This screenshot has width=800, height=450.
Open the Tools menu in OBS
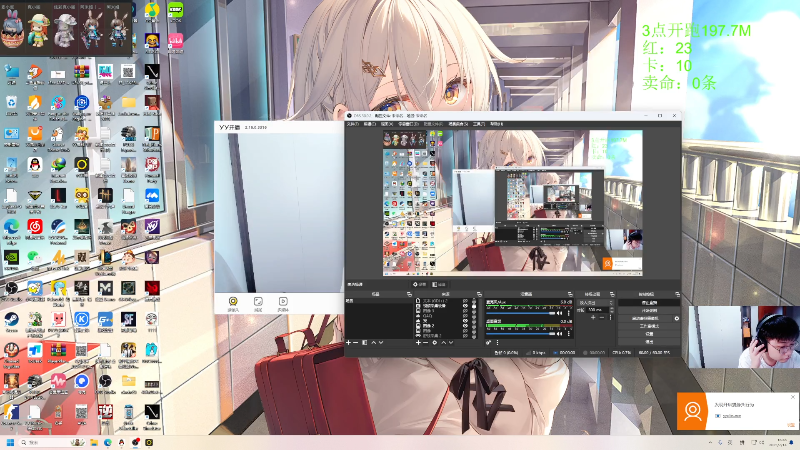click(479, 124)
